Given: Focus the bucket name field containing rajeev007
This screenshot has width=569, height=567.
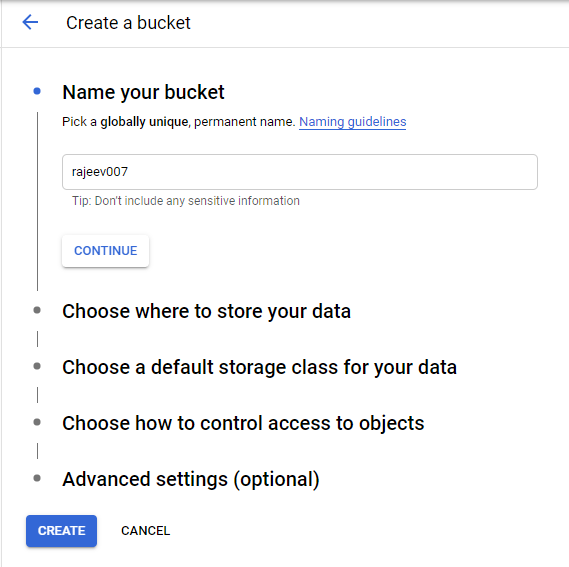Looking at the screenshot, I should [x=300, y=172].
